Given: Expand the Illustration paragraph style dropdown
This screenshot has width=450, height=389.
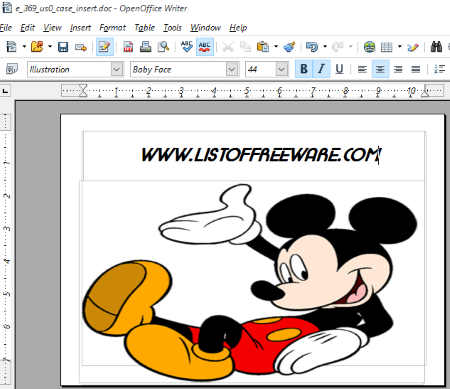Looking at the screenshot, I should 117,69.
